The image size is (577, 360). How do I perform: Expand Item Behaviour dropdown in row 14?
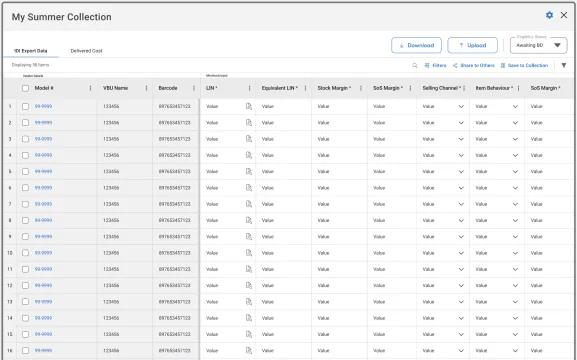click(515, 318)
